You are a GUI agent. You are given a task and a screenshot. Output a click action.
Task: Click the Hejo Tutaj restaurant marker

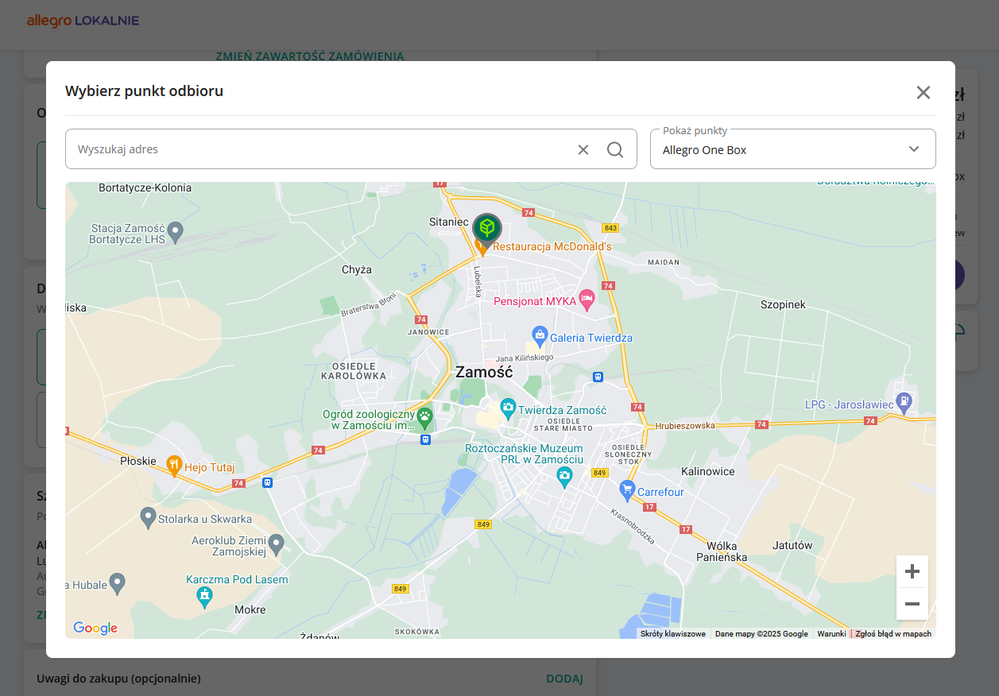click(x=174, y=465)
